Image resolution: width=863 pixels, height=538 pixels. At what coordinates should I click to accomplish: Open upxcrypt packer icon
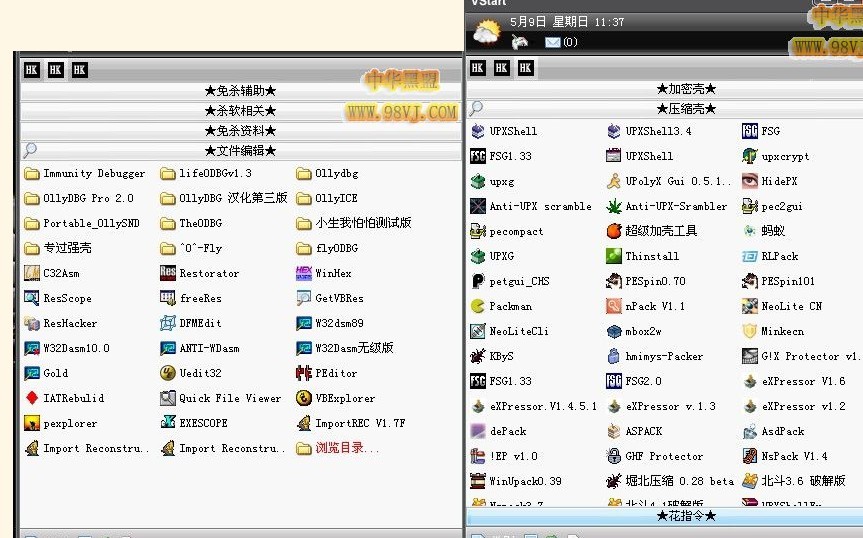coord(750,156)
